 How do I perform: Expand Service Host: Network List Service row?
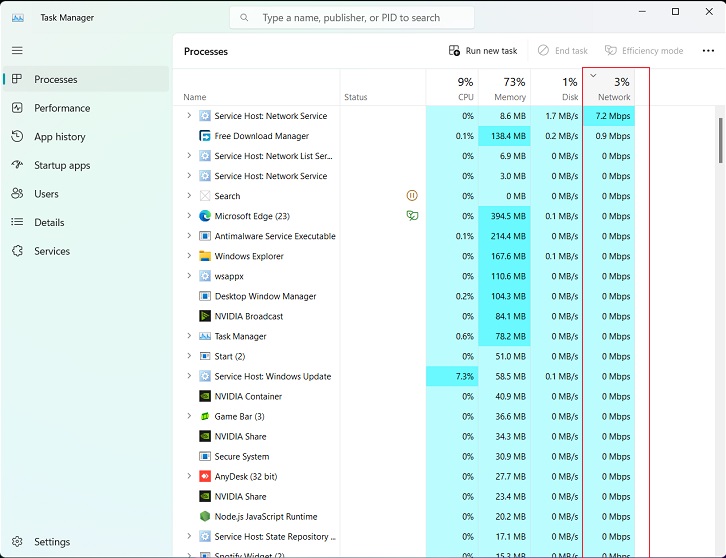pos(189,156)
